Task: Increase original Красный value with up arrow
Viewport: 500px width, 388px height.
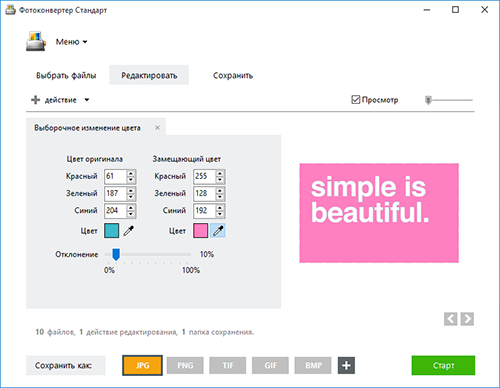Action: (131, 173)
